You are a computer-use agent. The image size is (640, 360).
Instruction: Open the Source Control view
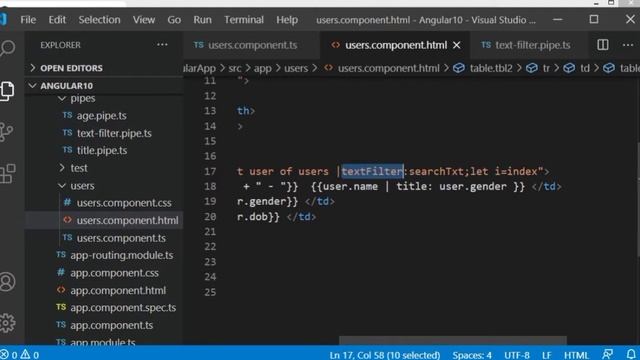click(7, 132)
